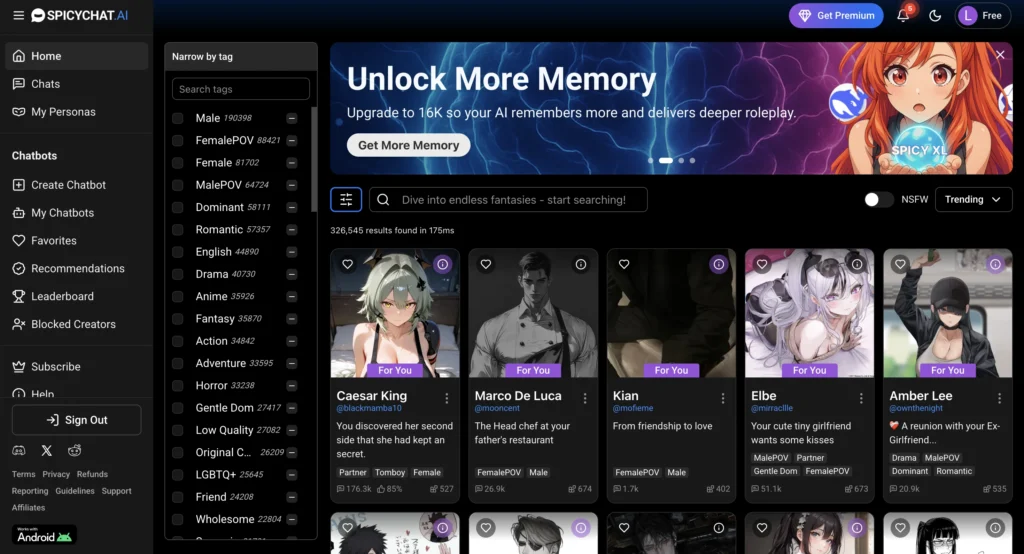The image size is (1024, 554).
Task: Expand the Trending sort dropdown
Action: click(x=973, y=199)
